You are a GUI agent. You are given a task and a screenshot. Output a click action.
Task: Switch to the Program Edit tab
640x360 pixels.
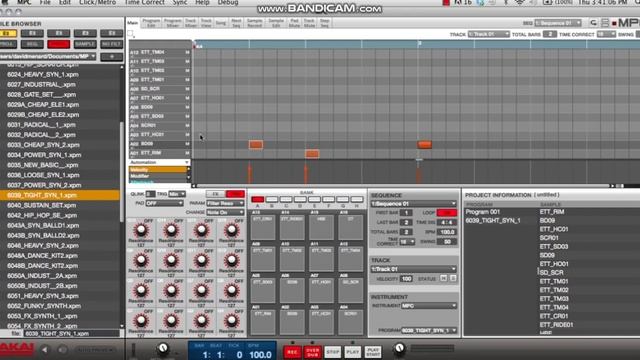coord(151,23)
